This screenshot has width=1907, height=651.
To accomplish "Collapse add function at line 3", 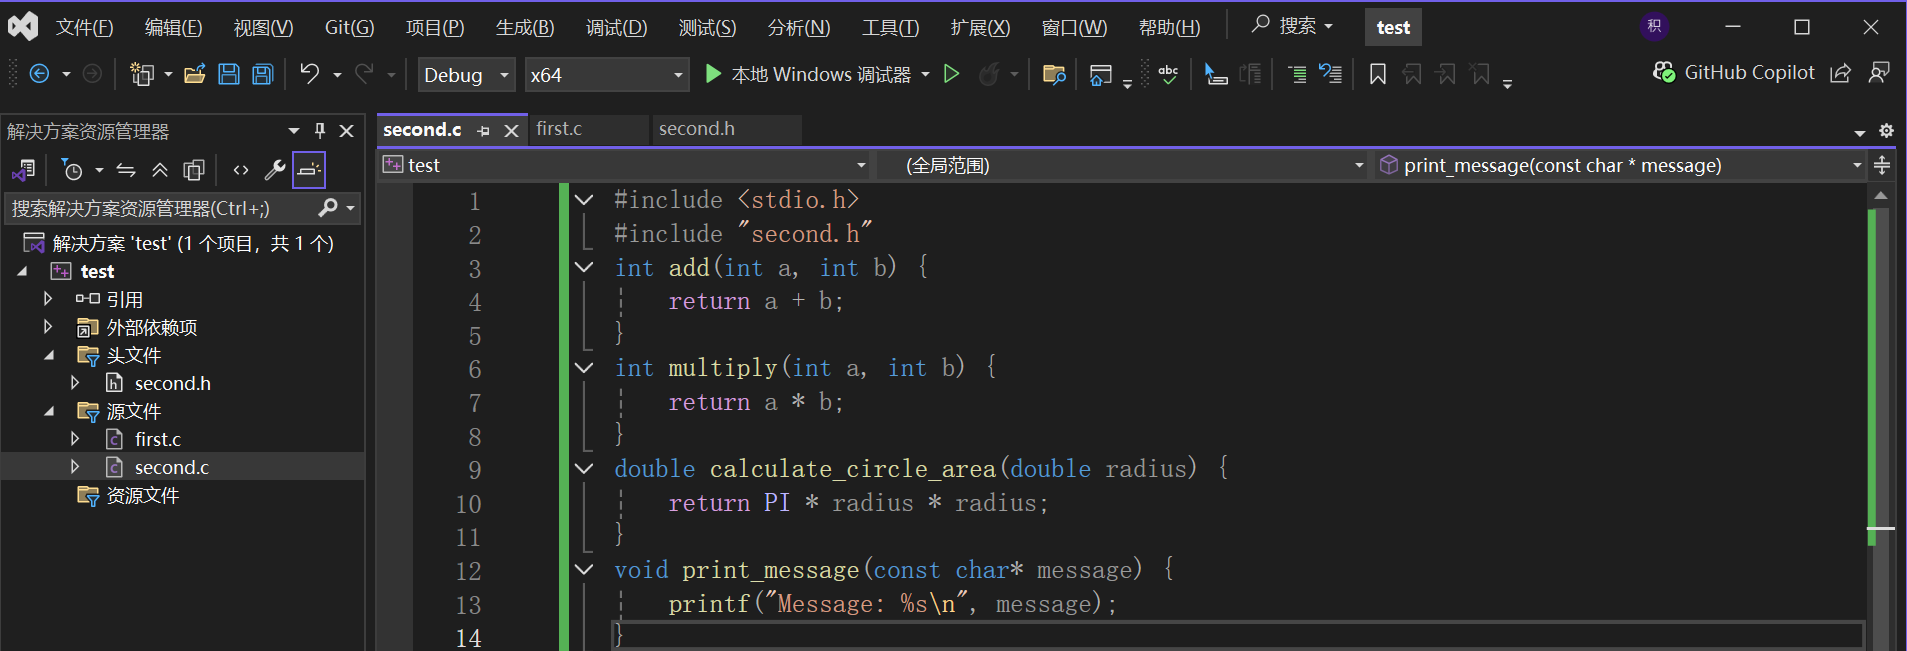I will (x=584, y=267).
